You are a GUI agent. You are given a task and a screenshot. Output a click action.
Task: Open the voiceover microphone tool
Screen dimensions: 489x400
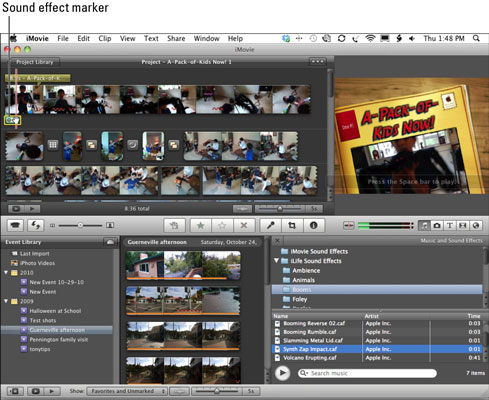[271, 225]
